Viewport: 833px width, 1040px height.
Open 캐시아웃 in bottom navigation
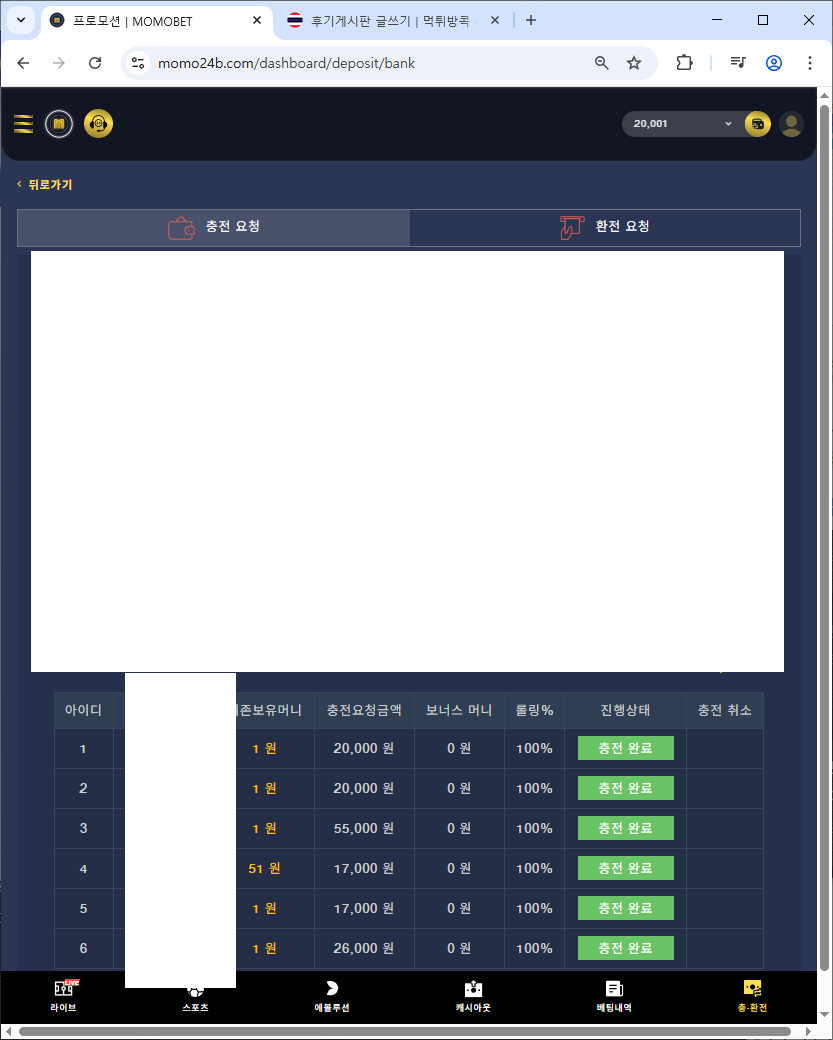tap(473, 996)
